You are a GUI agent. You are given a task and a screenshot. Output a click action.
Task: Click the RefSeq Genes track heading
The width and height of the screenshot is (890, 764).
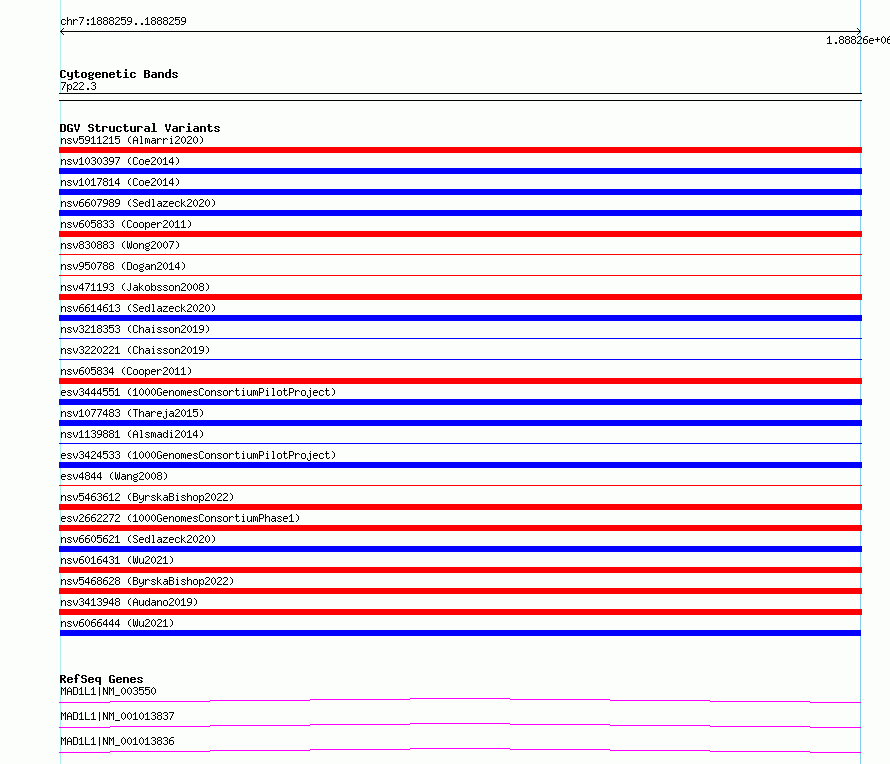(101, 679)
